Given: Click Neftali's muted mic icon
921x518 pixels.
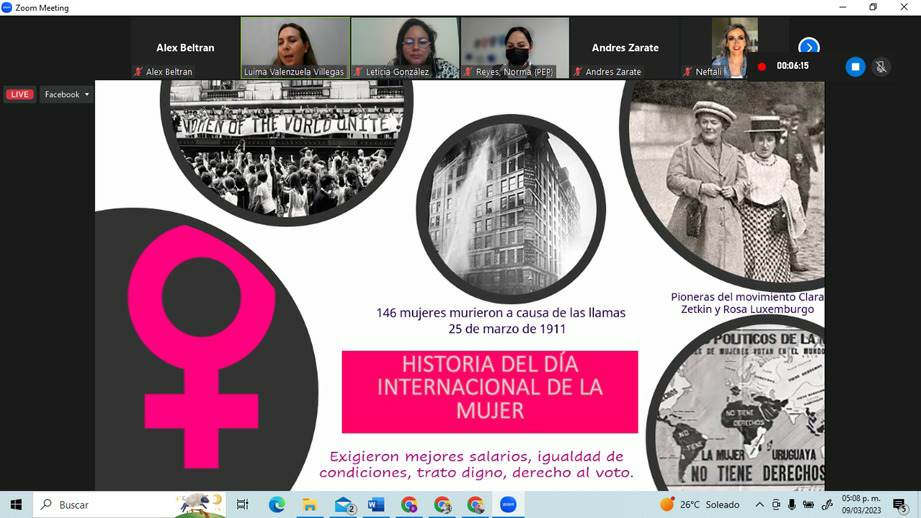Looking at the screenshot, I should (x=688, y=72).
